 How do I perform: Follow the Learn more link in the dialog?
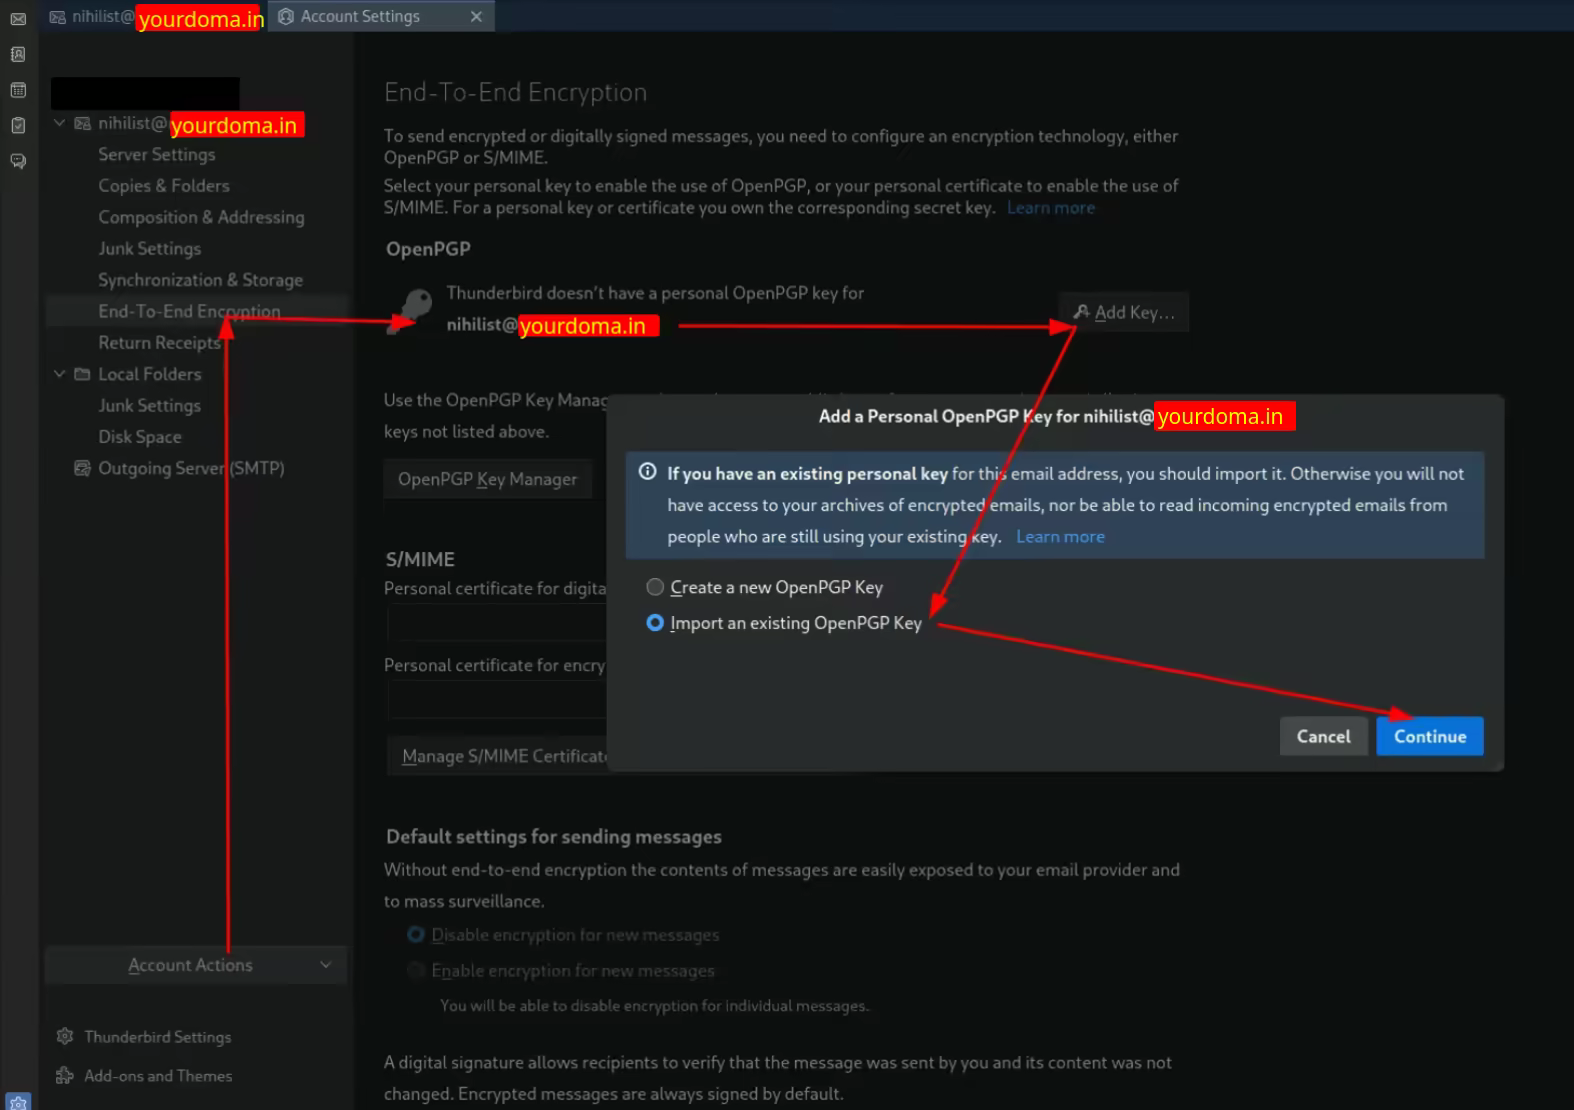(x=1060, y=537)
